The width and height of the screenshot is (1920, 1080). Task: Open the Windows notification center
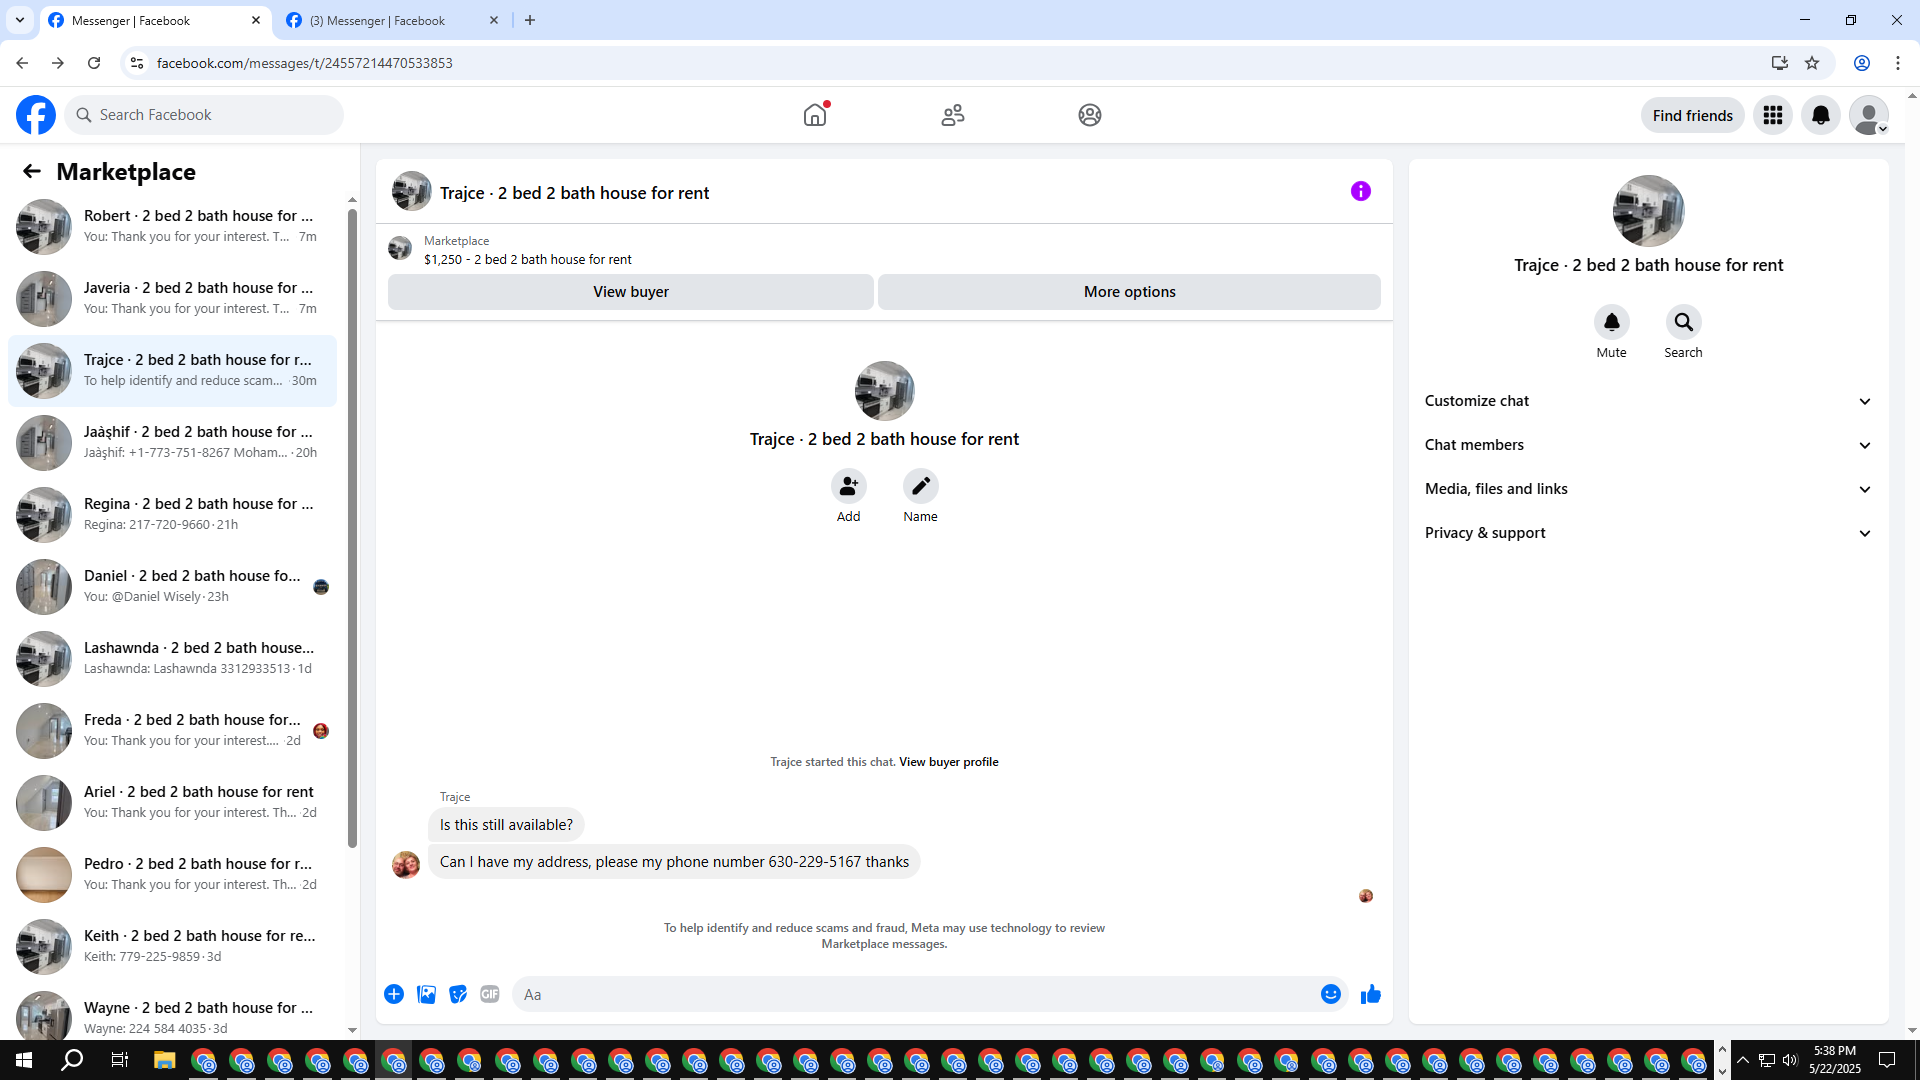click(1887, 1060)
